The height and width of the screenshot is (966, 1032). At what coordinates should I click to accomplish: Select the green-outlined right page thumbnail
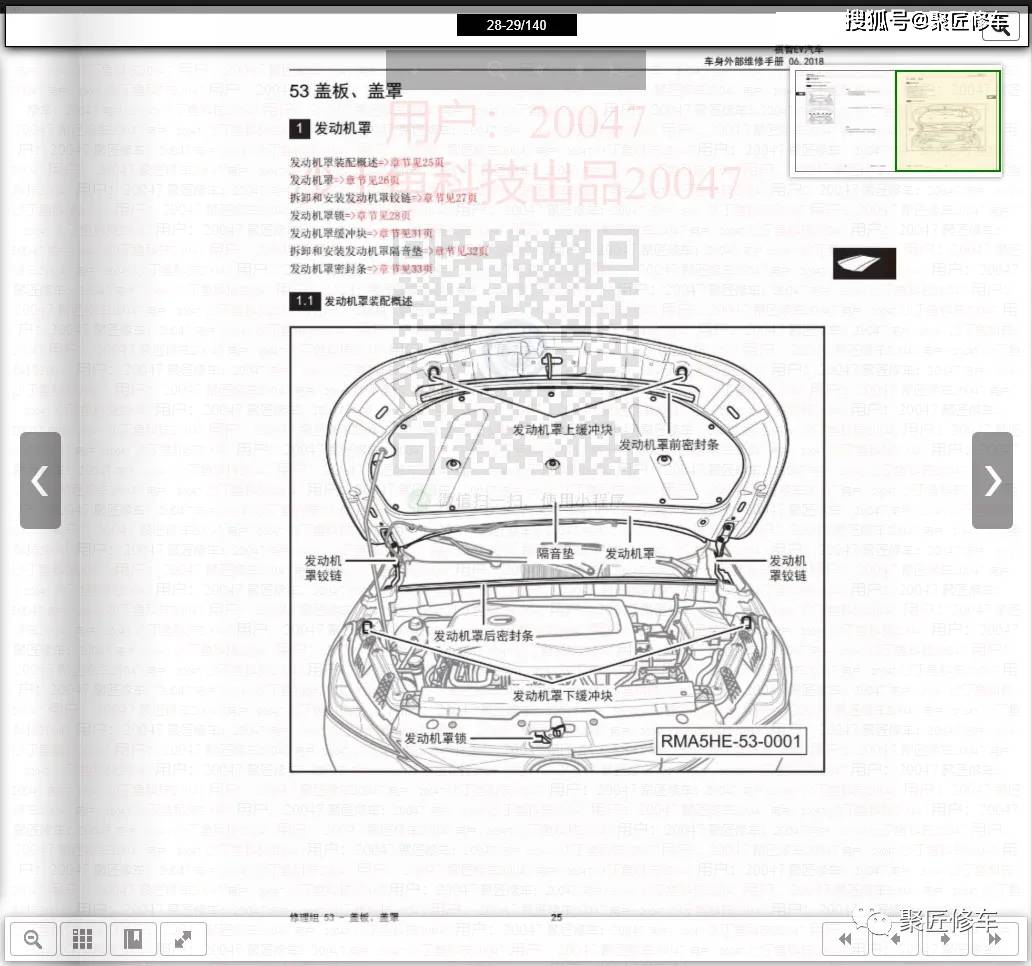pyautogui.click(x=948, y=120)
